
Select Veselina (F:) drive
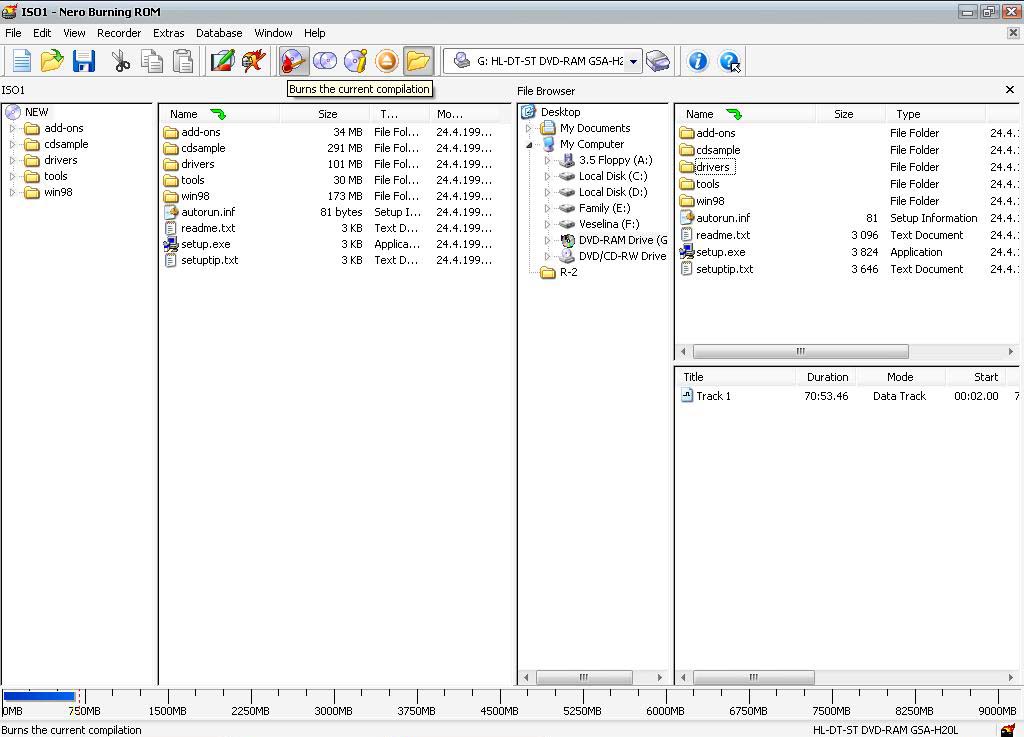[x=609, y=225]
